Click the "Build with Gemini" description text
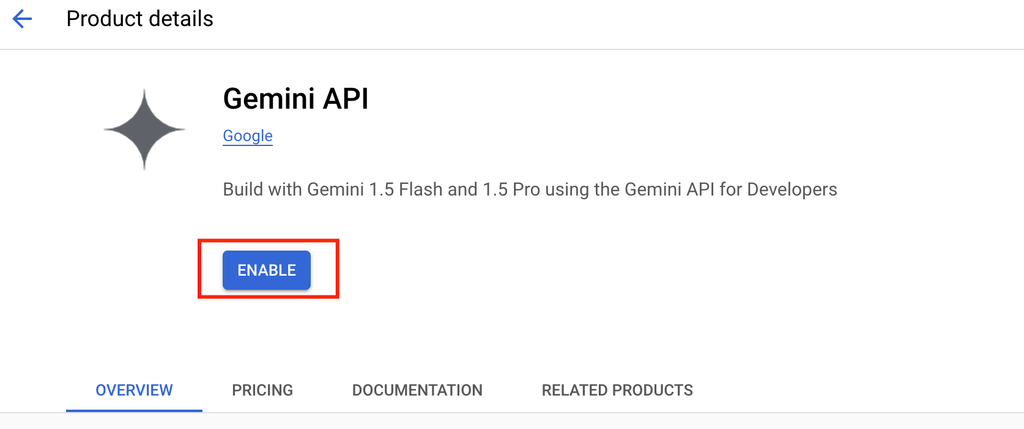The image size is (1024, 429). click(x=290, y=189)
